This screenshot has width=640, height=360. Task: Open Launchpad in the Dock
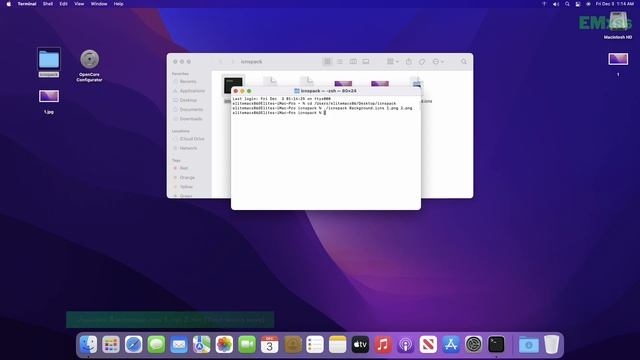pos(111,344)
